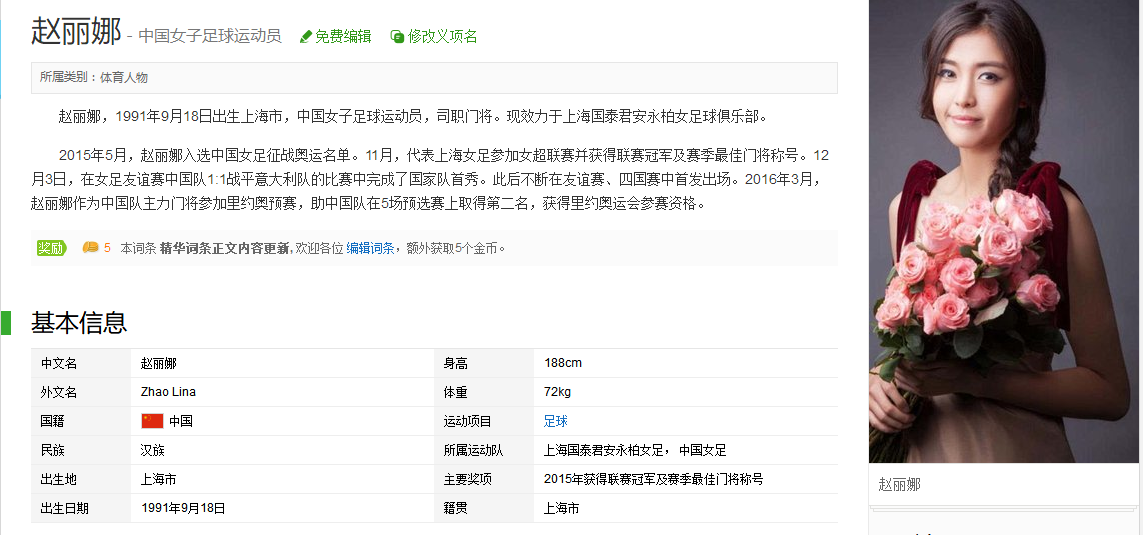Click the 主要奖项 row award text

(653, 479)
